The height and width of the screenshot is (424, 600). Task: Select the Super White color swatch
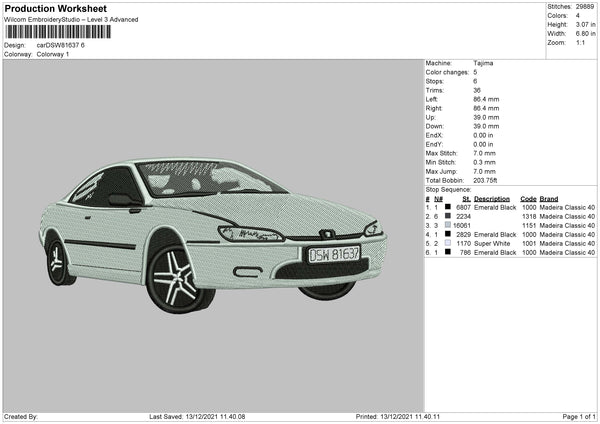(447, 243)
